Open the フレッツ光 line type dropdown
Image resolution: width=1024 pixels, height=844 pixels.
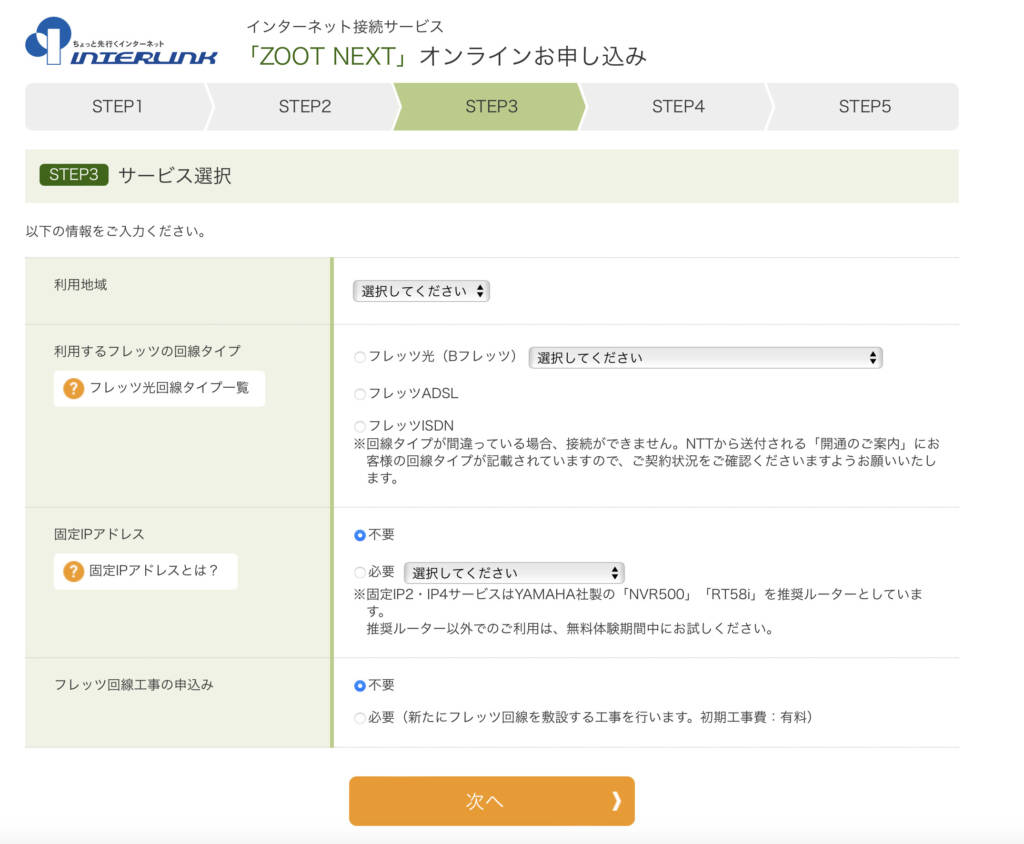click(705, 358)
